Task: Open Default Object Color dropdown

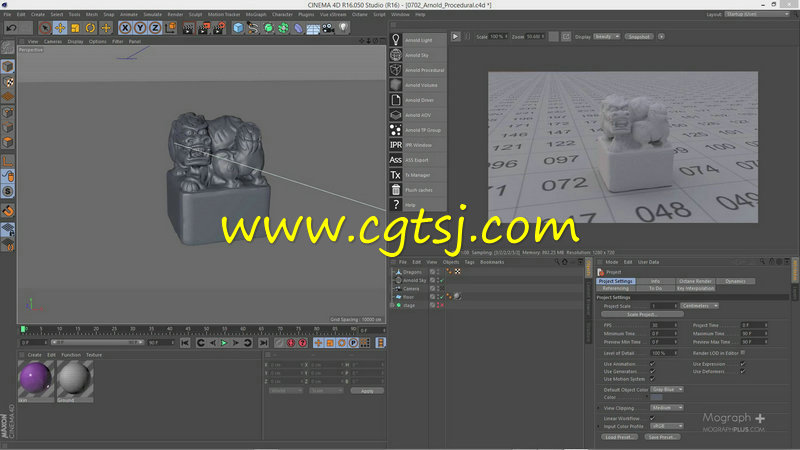Action: pos(666,390)
